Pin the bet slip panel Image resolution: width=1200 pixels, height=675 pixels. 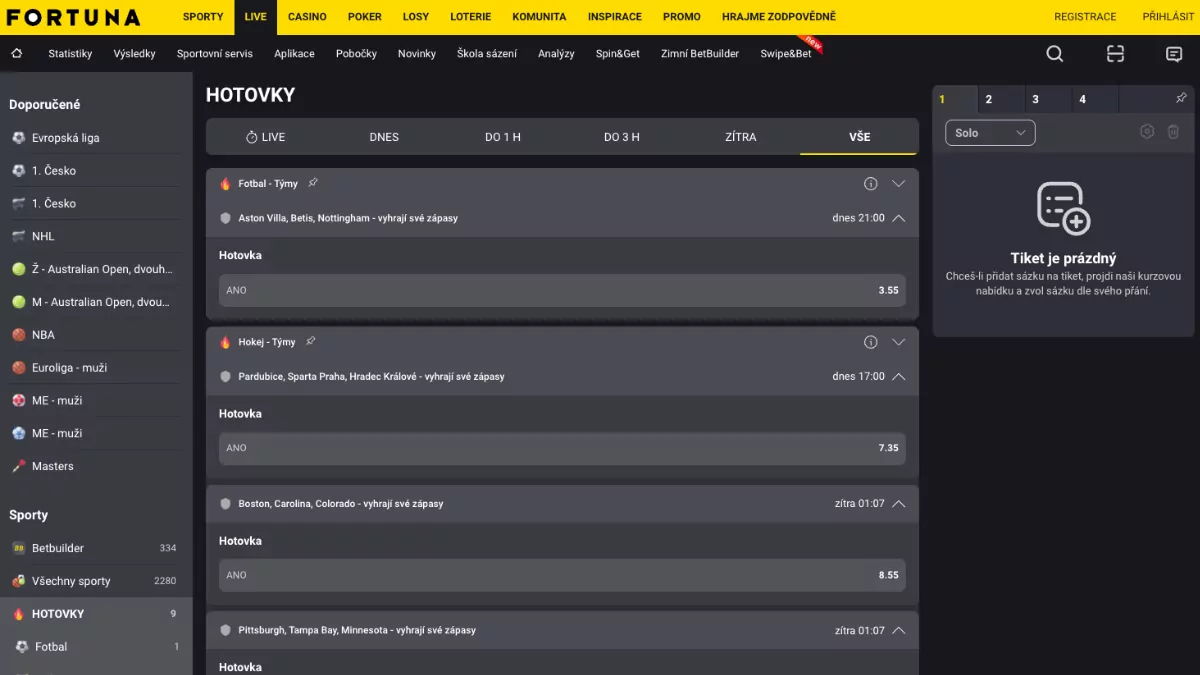coord(1181,98)
